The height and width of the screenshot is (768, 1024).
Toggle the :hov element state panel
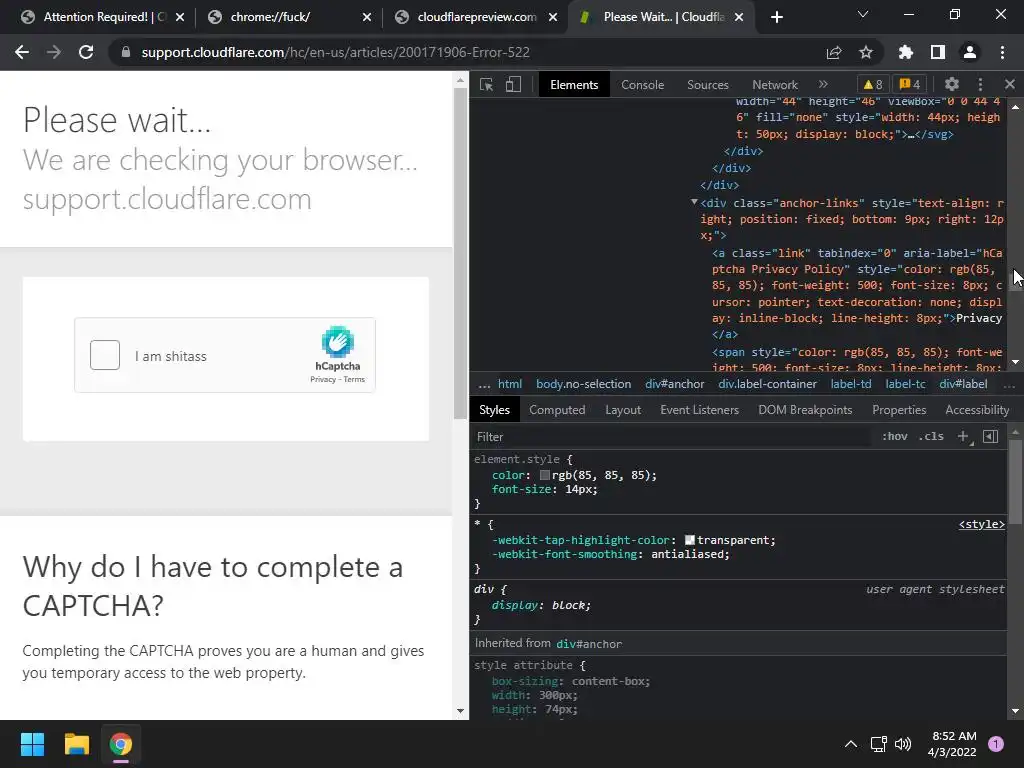click(x=895, y=437)
